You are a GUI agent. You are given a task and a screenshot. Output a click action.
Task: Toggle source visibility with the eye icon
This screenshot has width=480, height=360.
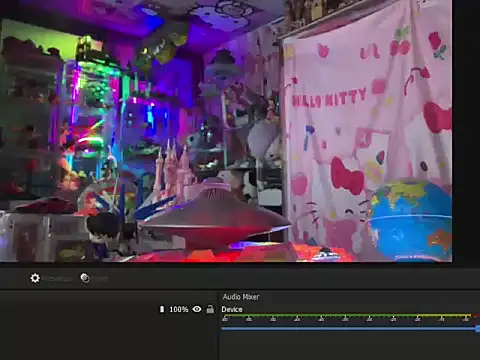pyautogui.click(x=197, y=309)
